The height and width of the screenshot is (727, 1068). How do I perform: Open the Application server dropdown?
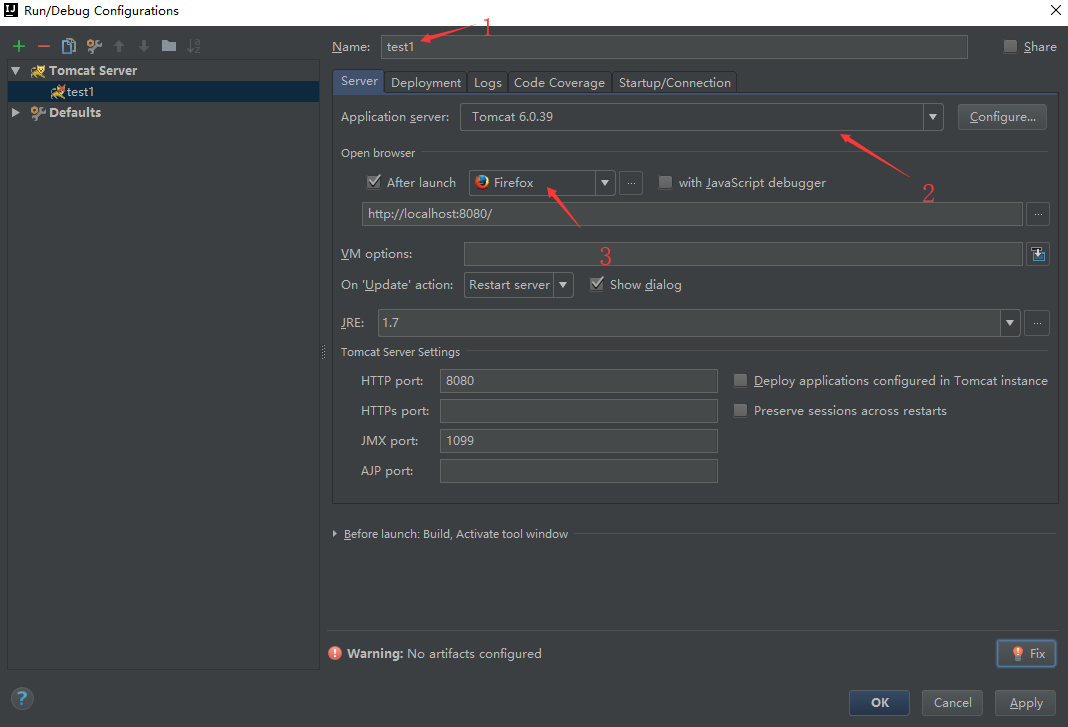(933, 117)
